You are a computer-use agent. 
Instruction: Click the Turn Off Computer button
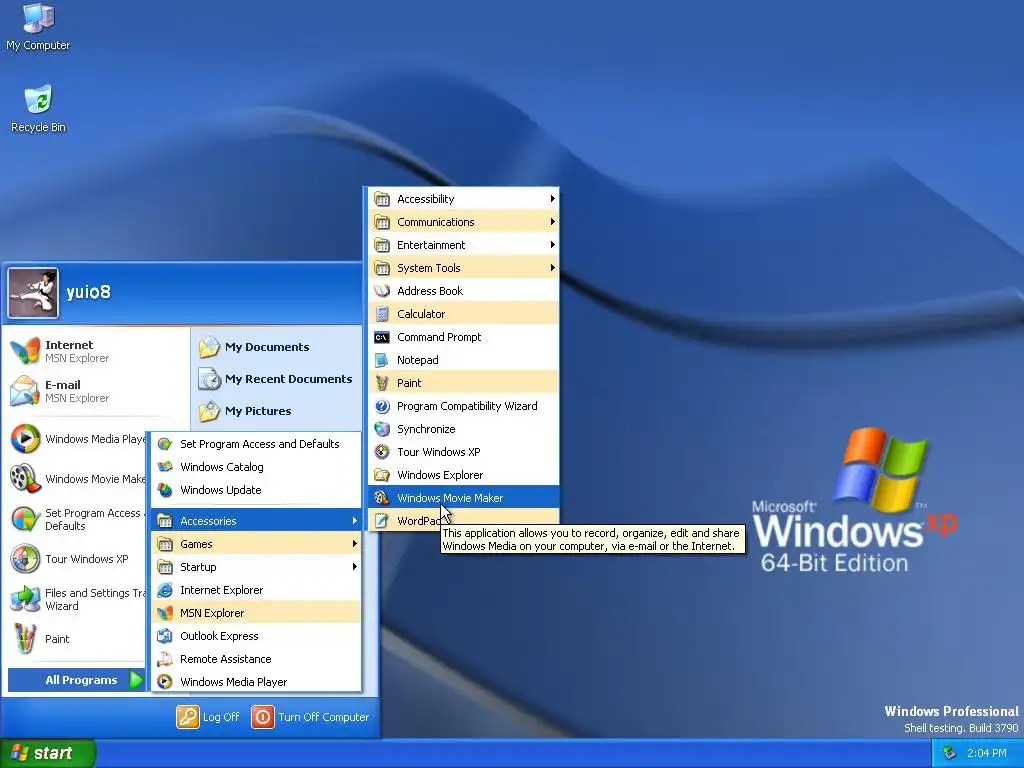point(311,716)
